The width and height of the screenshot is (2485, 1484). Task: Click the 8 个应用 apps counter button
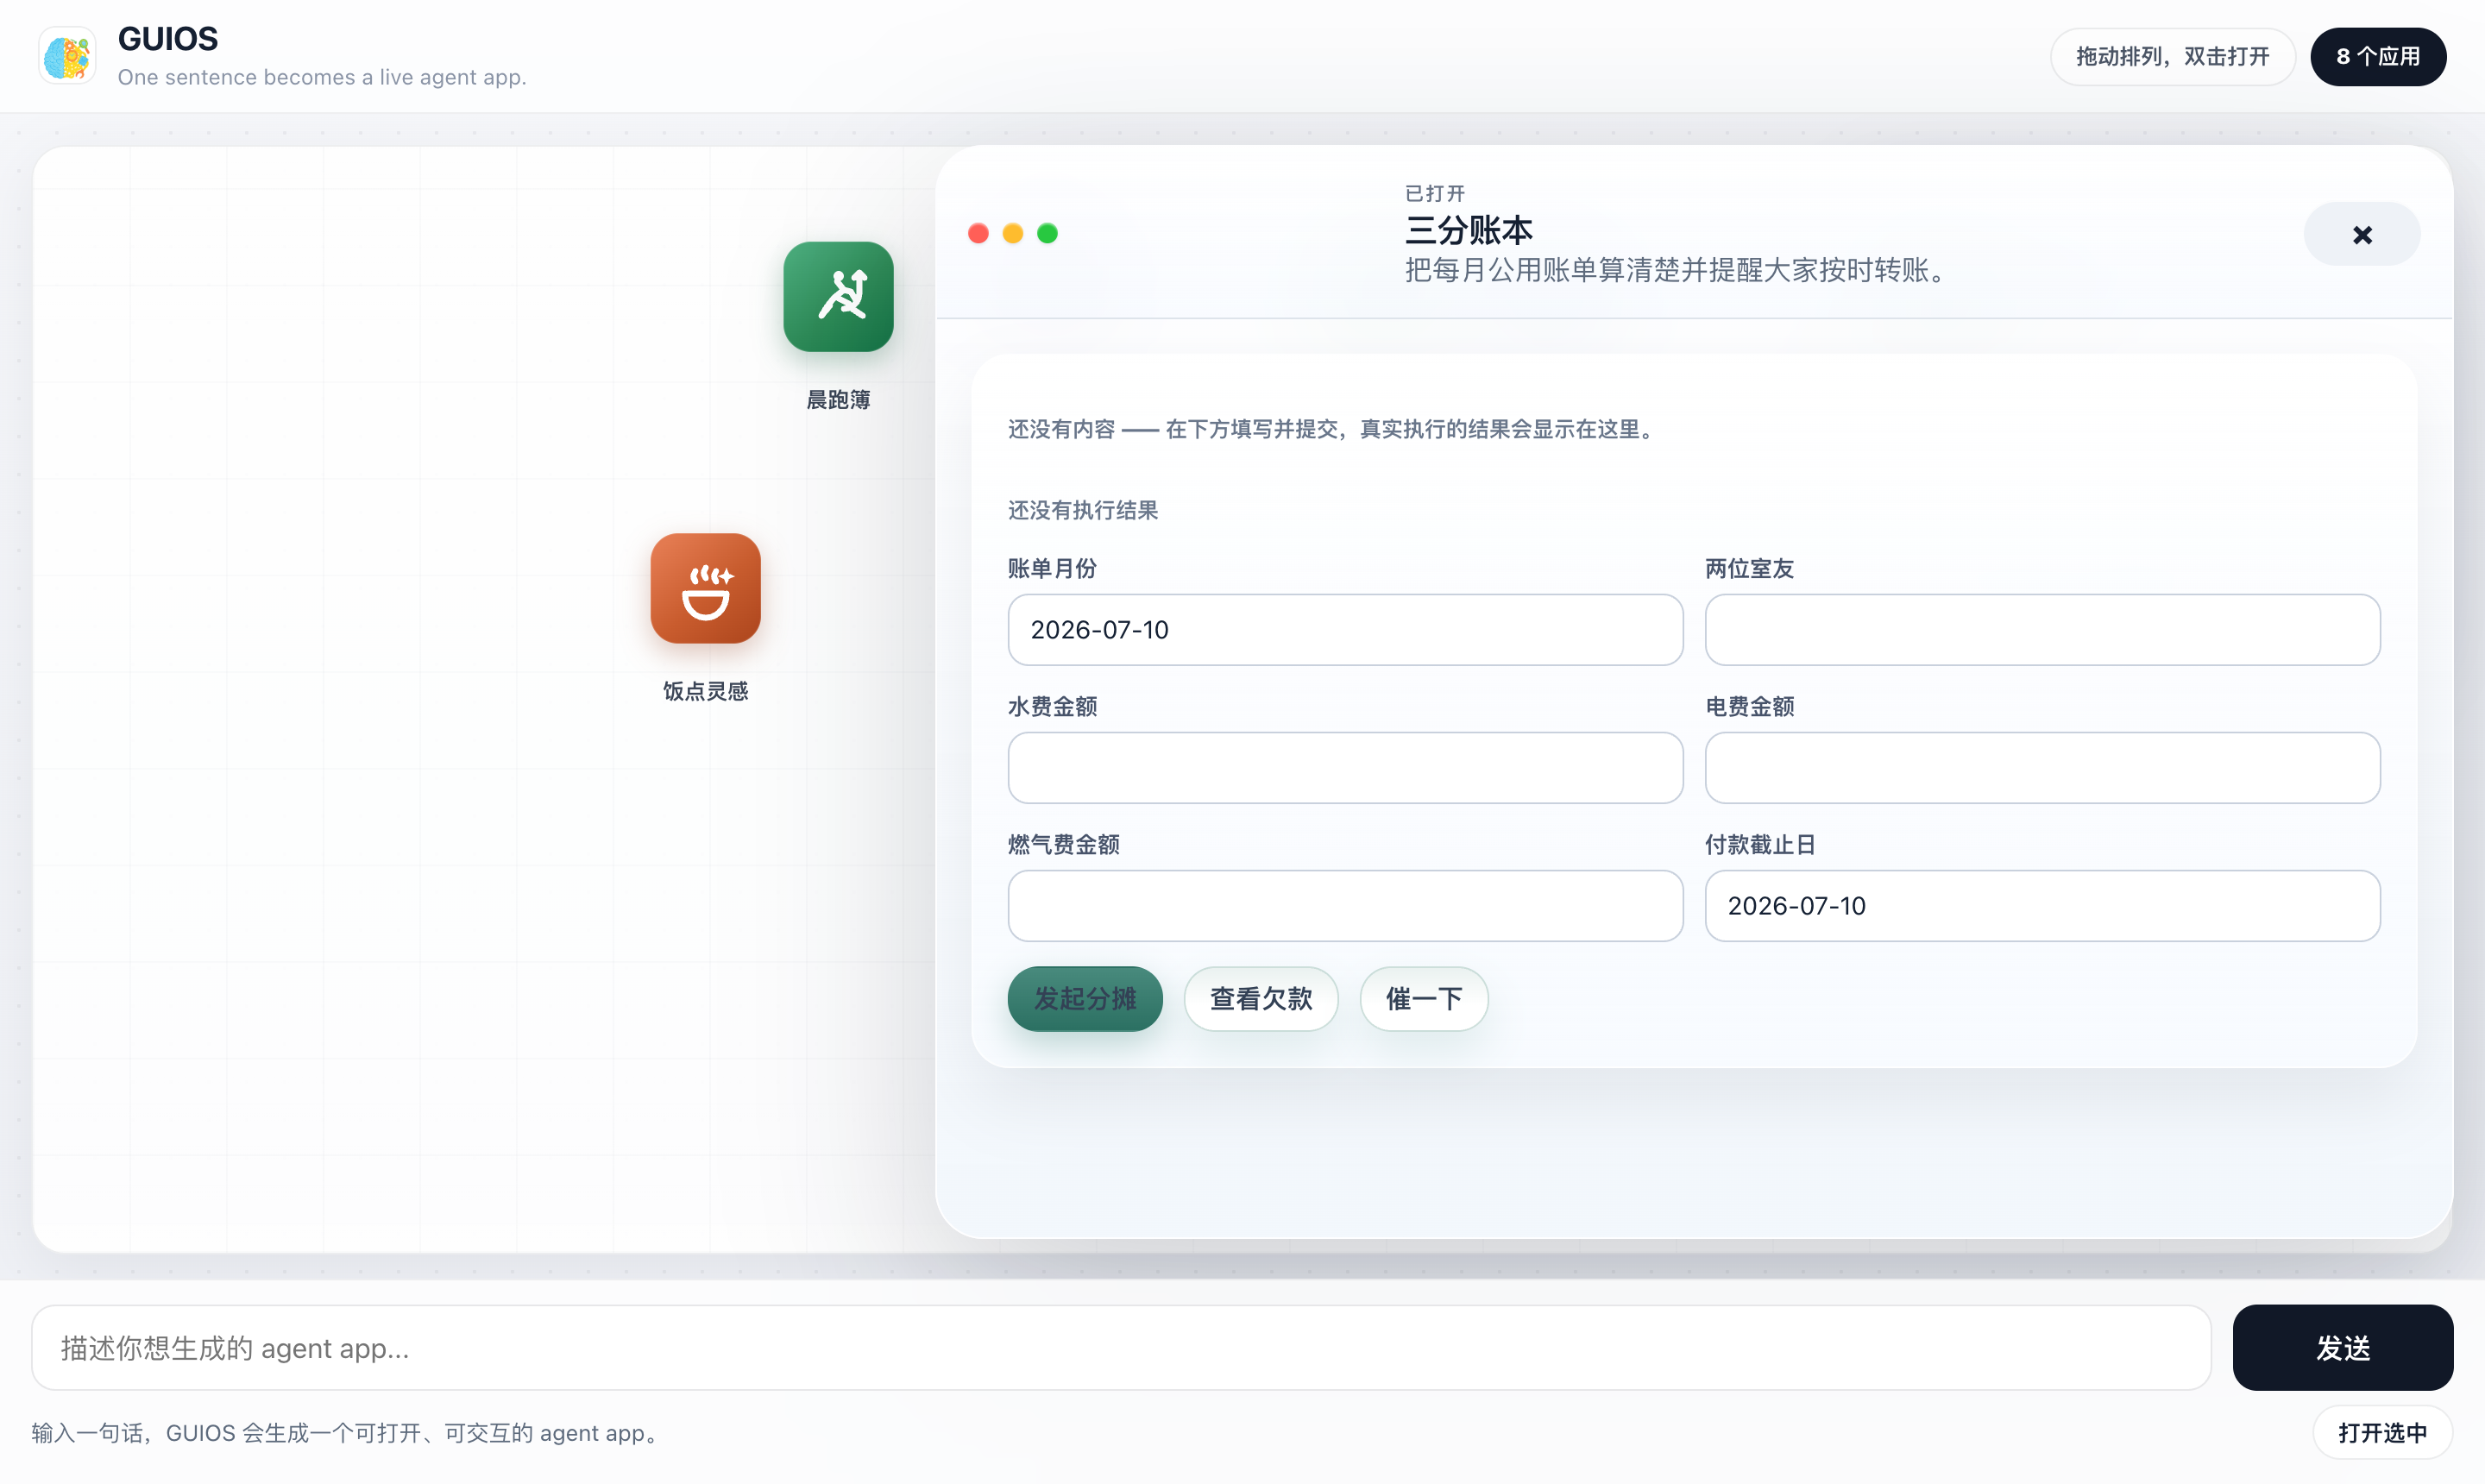pyautogui.click(x=2378, y=56)
